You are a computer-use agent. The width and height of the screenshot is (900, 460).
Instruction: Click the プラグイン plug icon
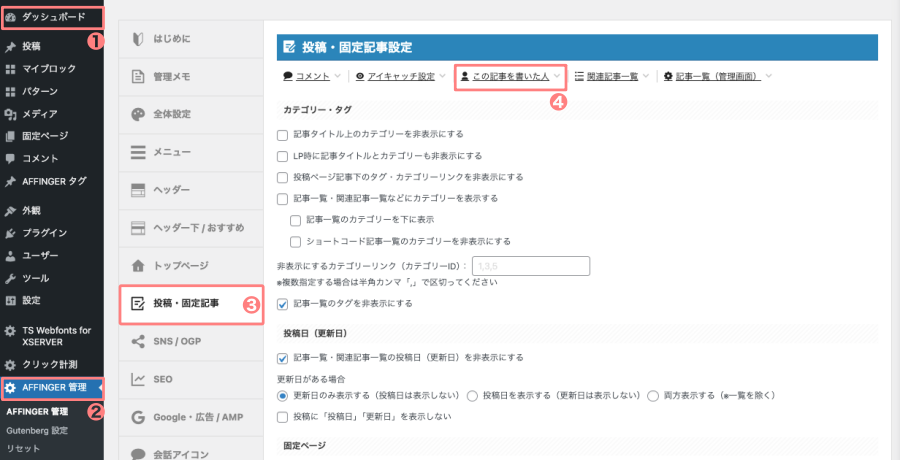pyautogui.click(x=11, y=233)
